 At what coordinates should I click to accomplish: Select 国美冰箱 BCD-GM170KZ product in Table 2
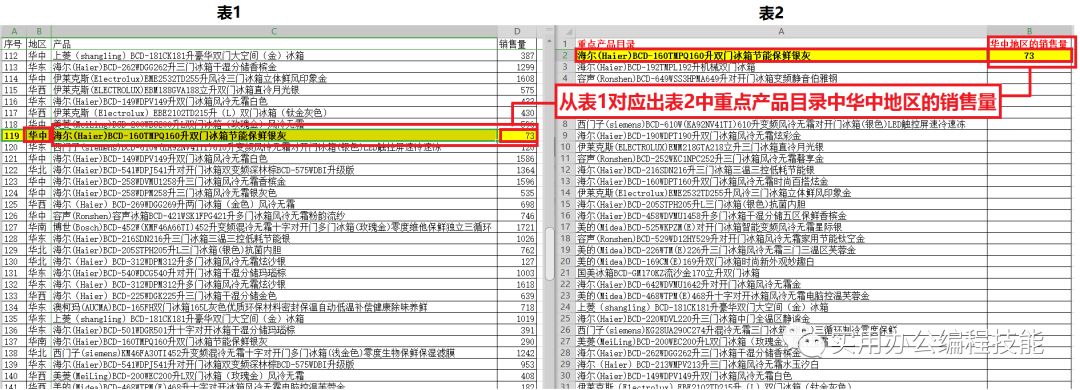(x=780, y=273)
